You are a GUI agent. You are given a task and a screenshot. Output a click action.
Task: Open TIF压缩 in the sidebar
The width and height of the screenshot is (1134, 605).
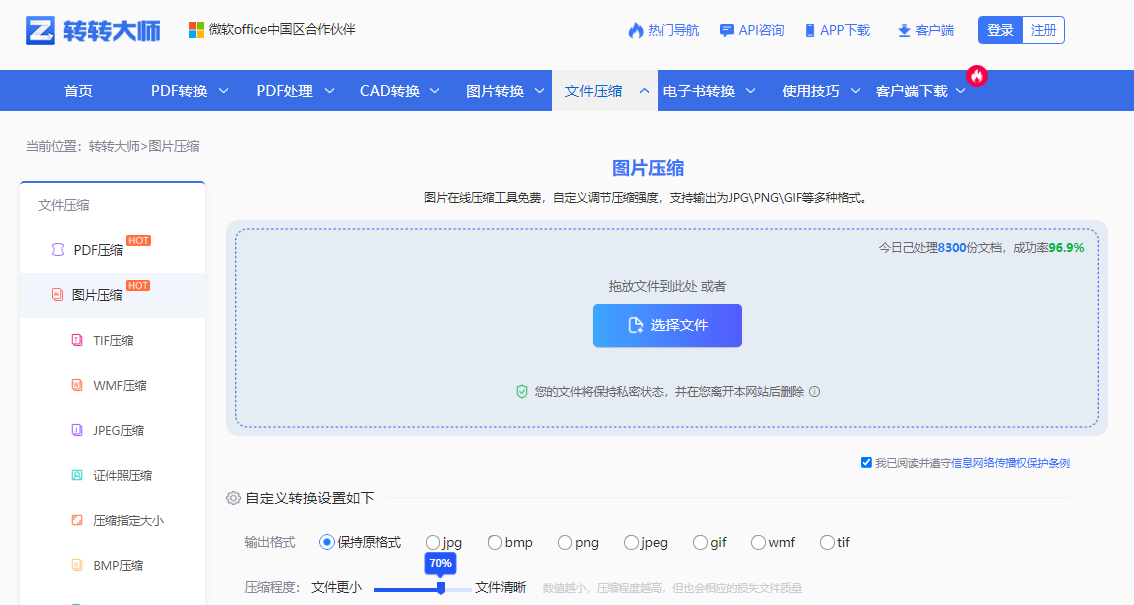112,340
